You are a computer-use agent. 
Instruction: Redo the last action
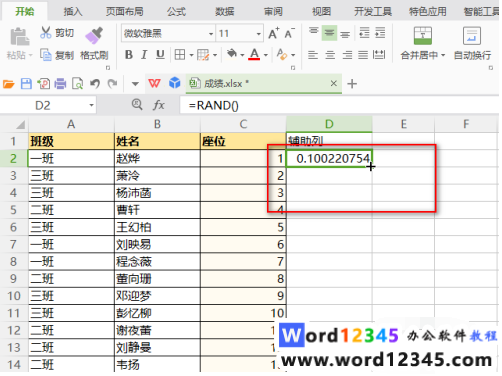coord(112,84)
